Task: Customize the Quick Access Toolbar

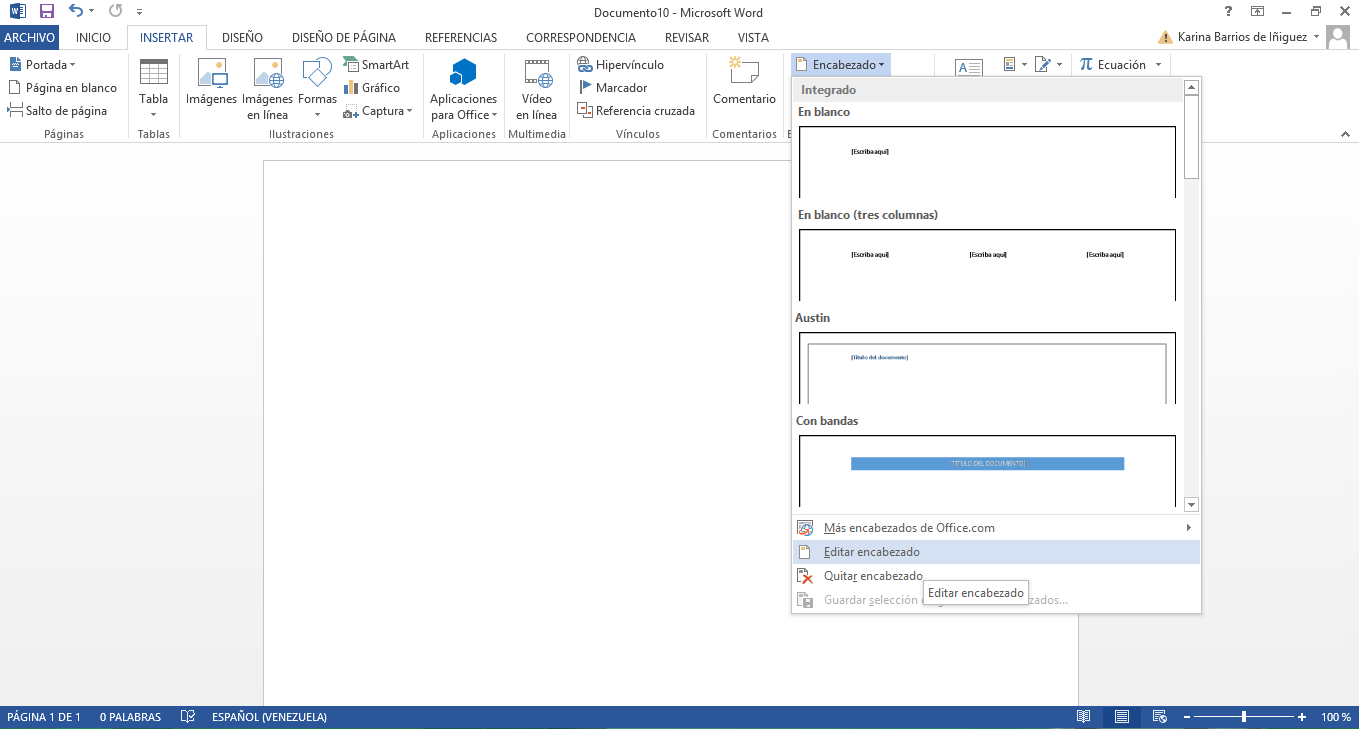Action: pyautogui.click(x=139, y=12)
